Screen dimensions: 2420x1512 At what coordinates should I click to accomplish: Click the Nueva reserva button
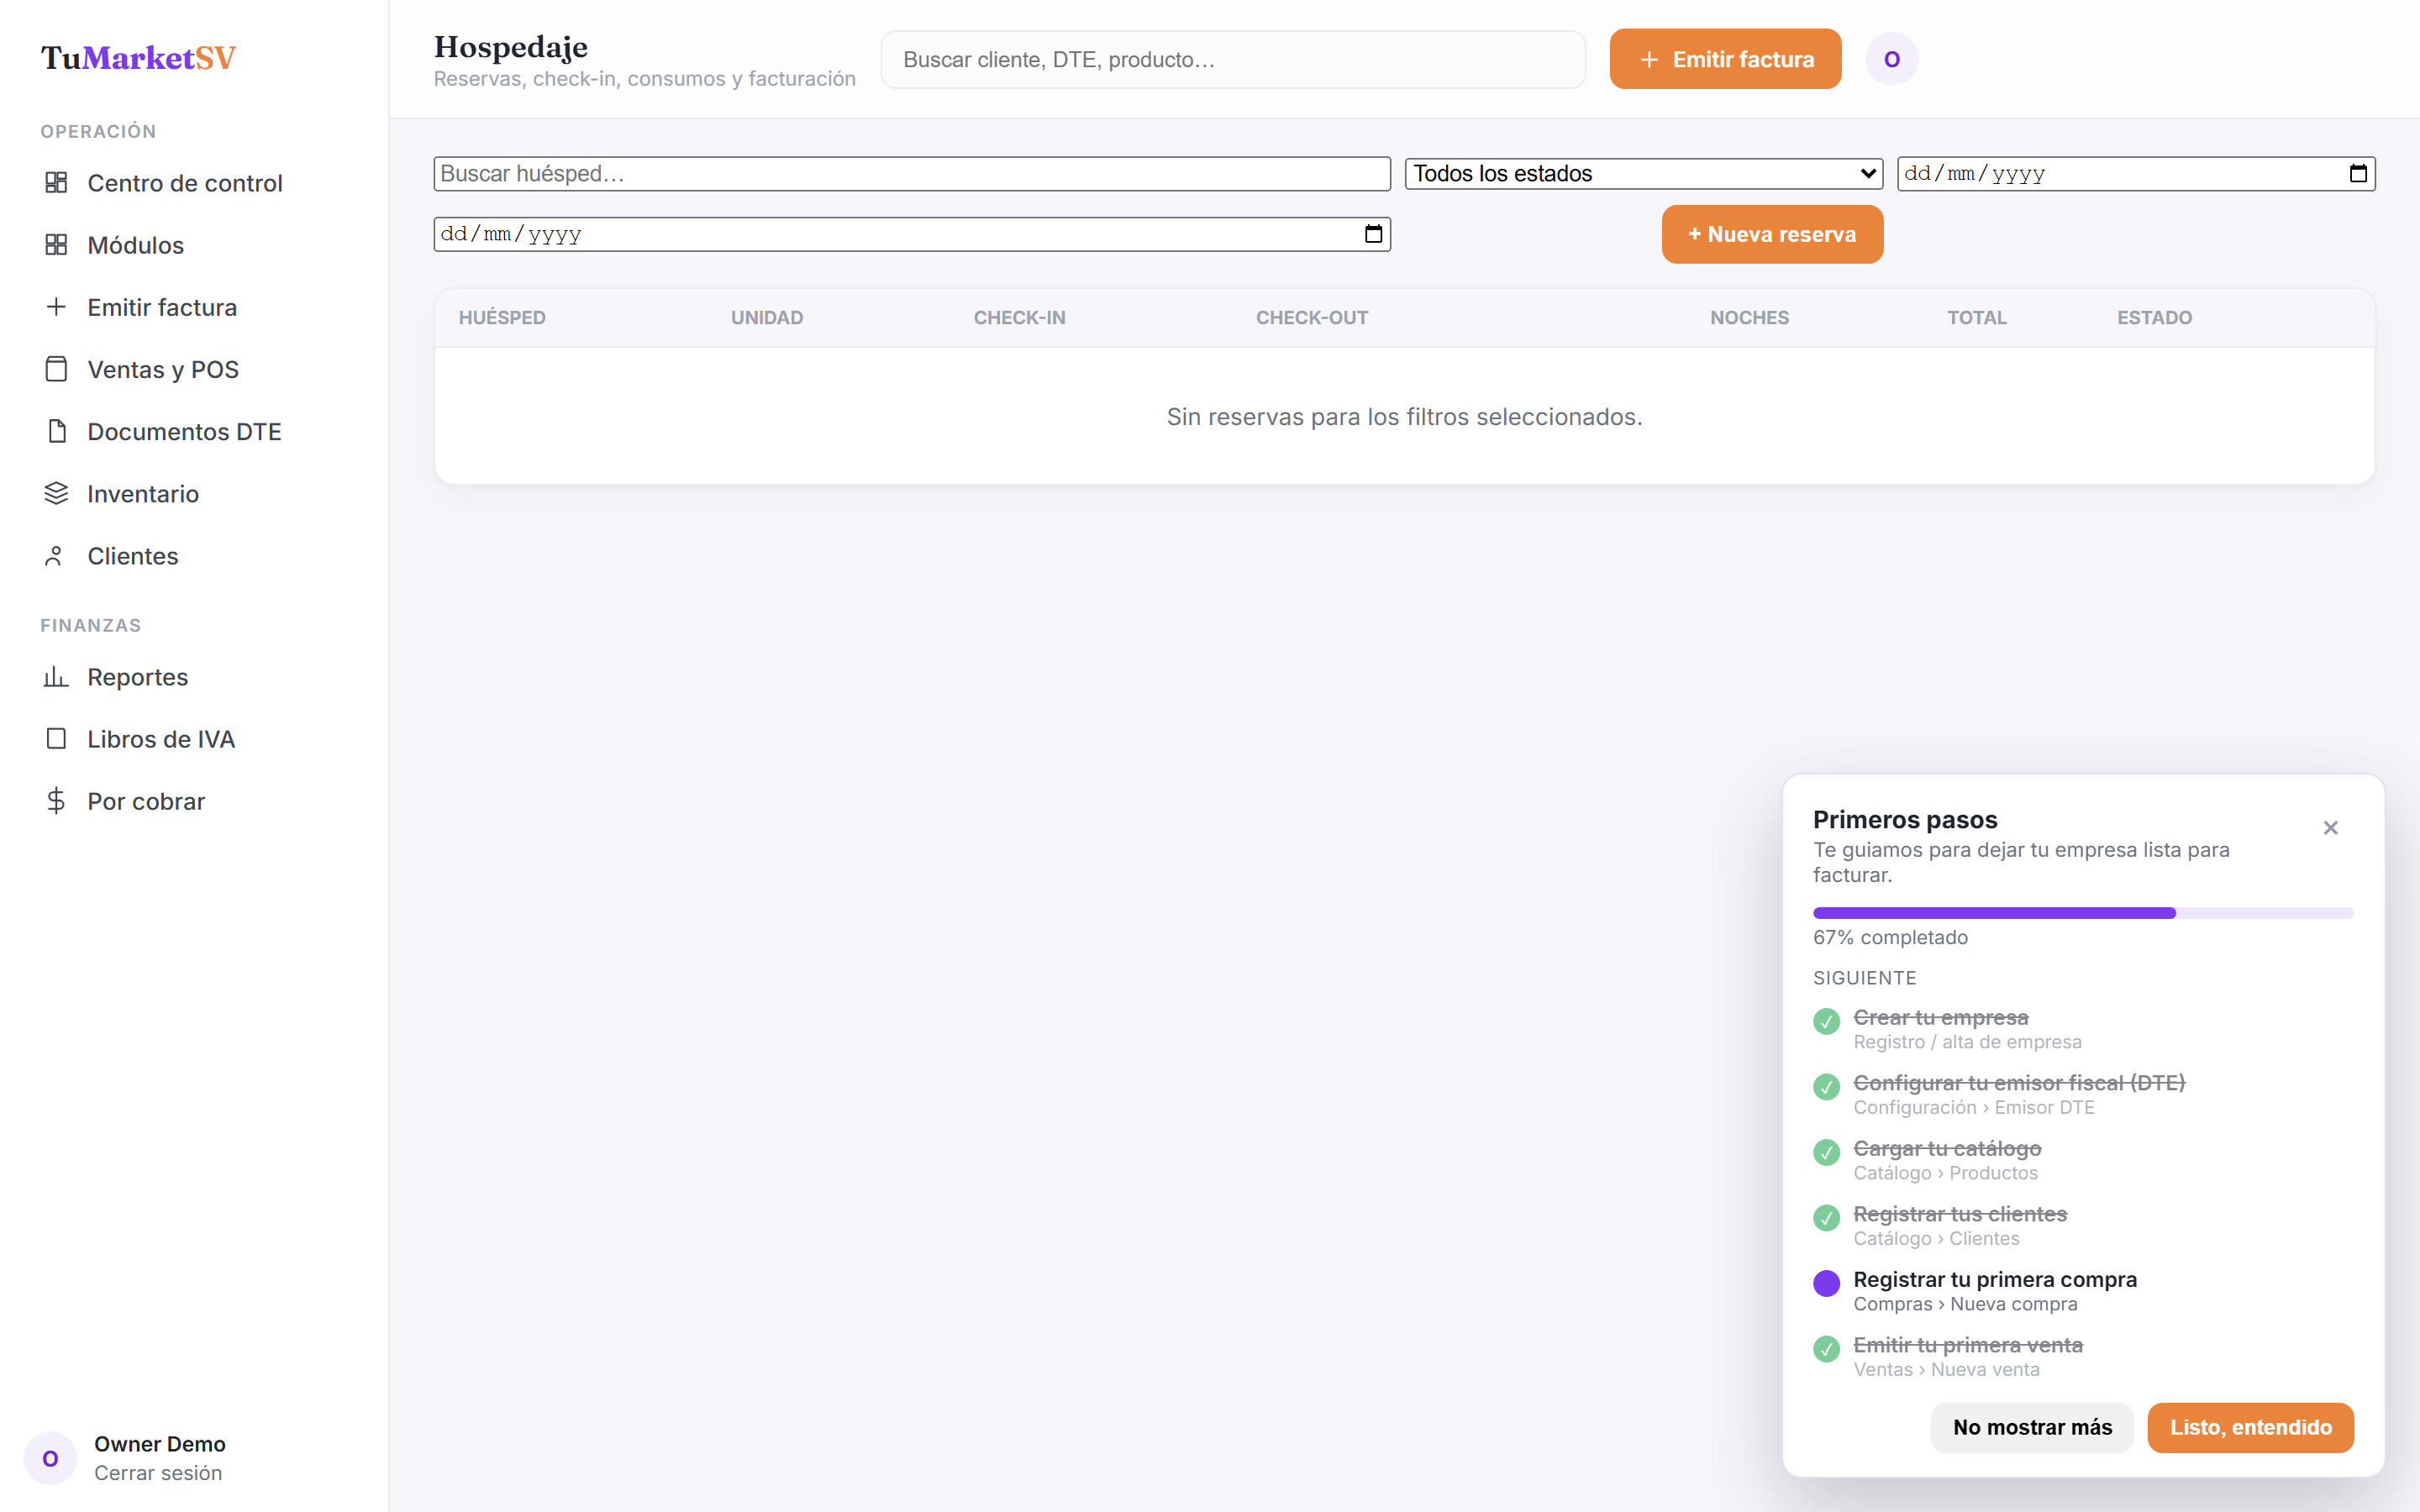(1772, 234)
